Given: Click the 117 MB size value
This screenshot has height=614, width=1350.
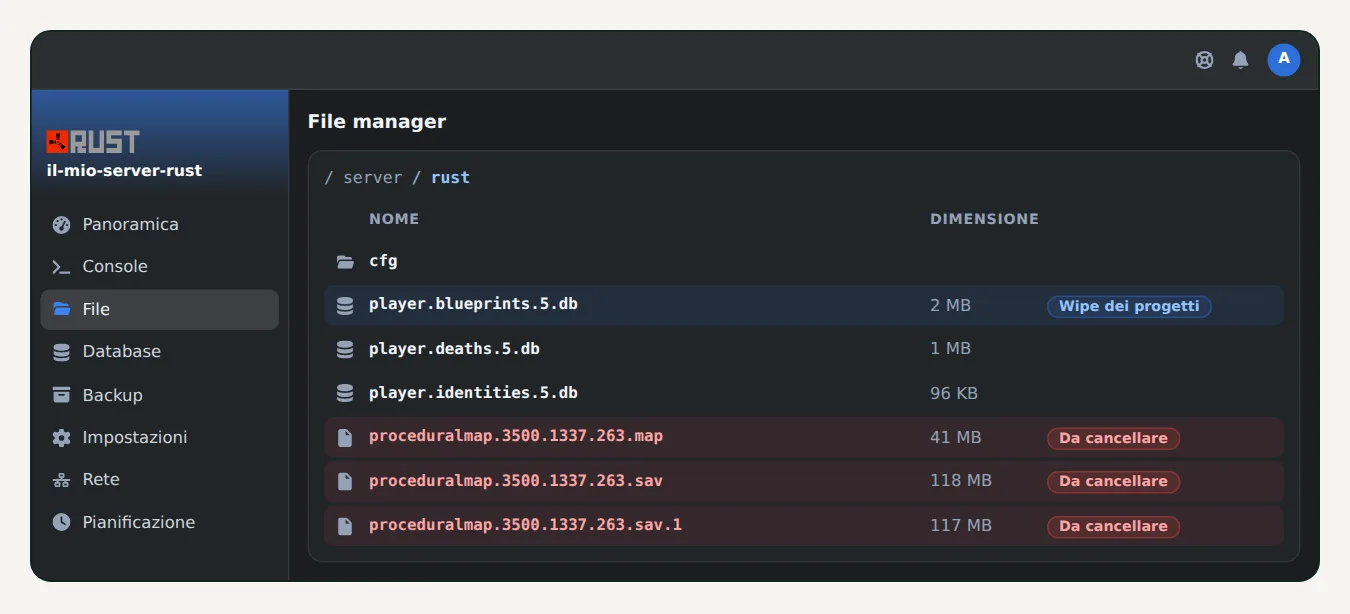Looking at the screenshot, I should (961, 525).
